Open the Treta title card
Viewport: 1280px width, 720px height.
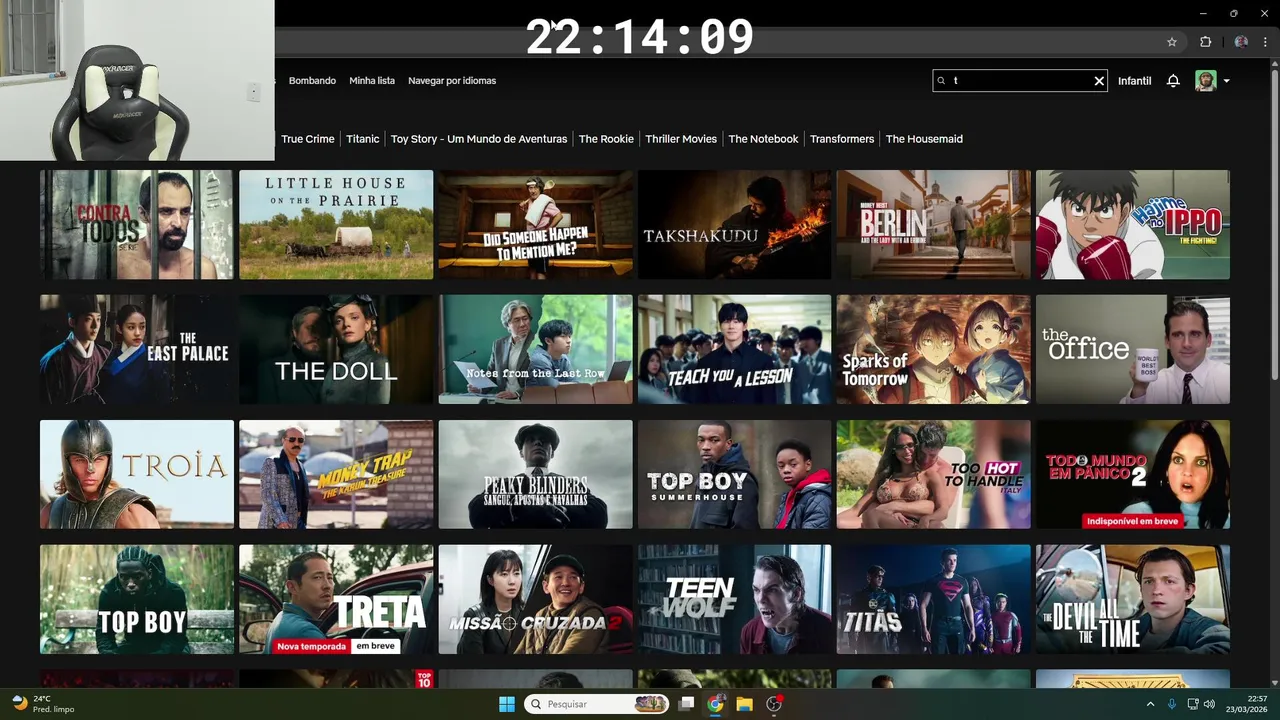(x=336, y=599)
